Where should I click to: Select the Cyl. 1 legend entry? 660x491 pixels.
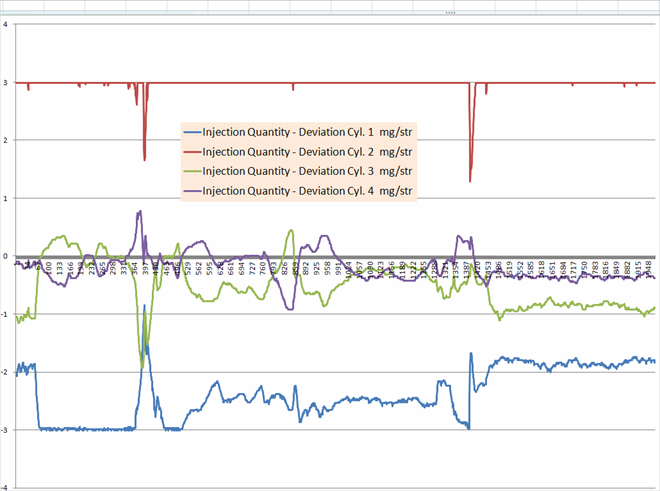298,132
